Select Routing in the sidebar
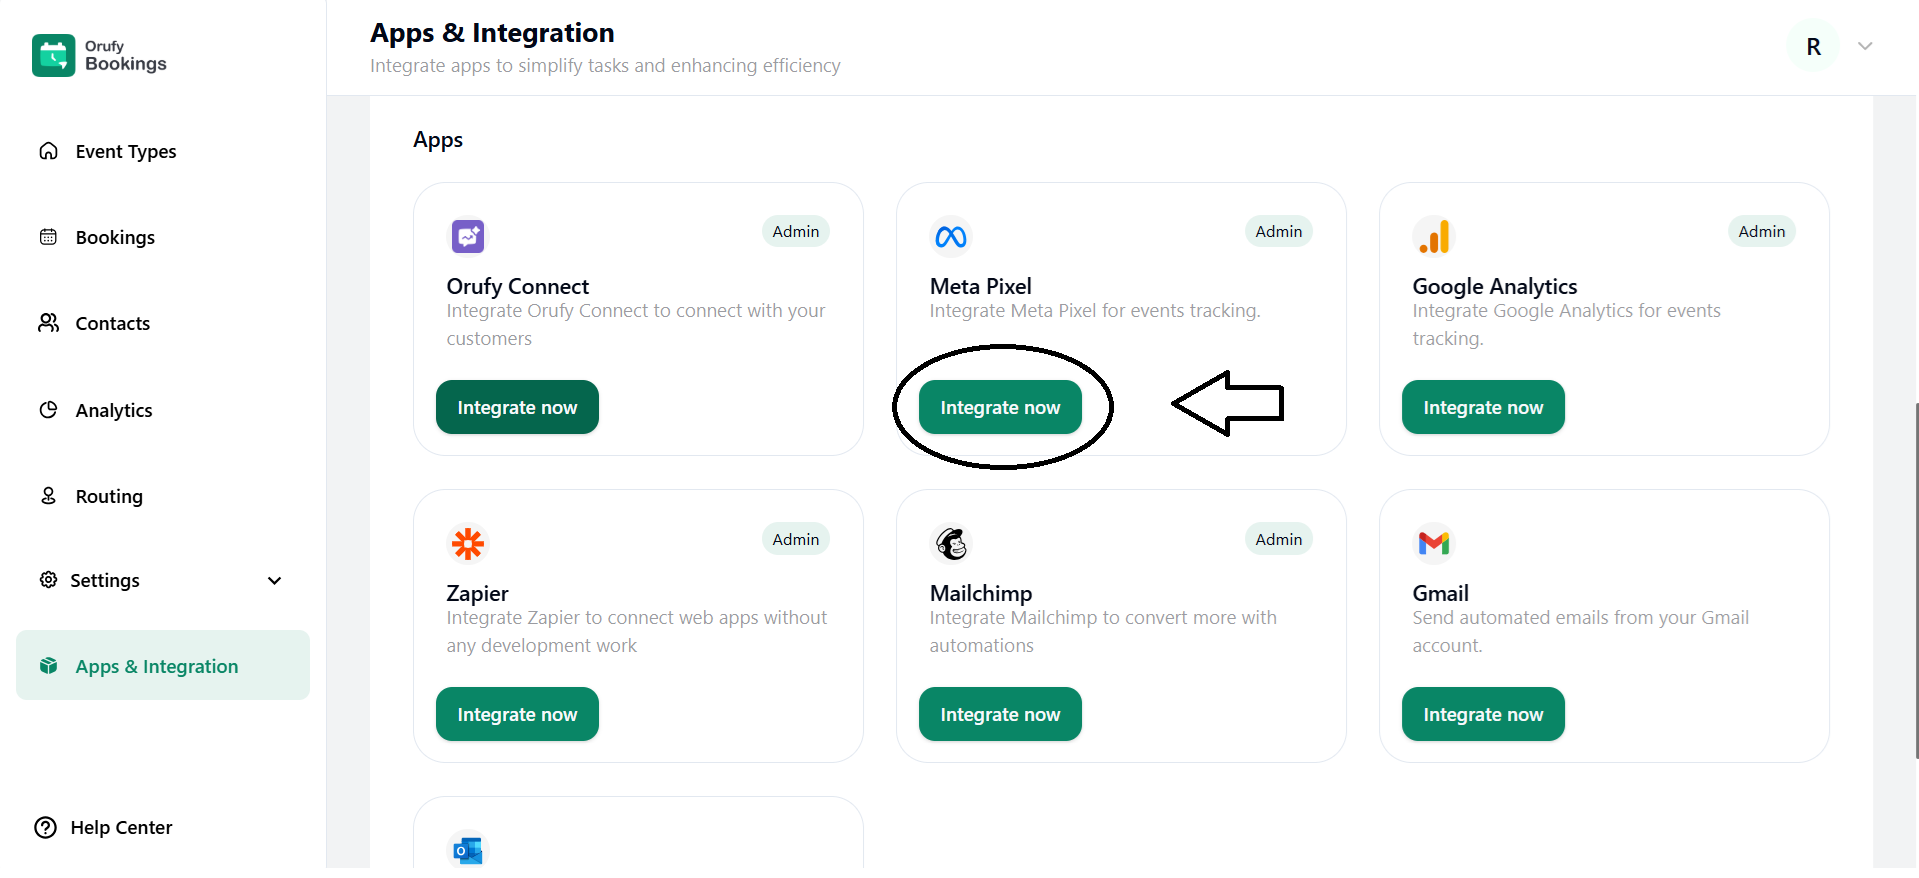 [x=109, y=497]
